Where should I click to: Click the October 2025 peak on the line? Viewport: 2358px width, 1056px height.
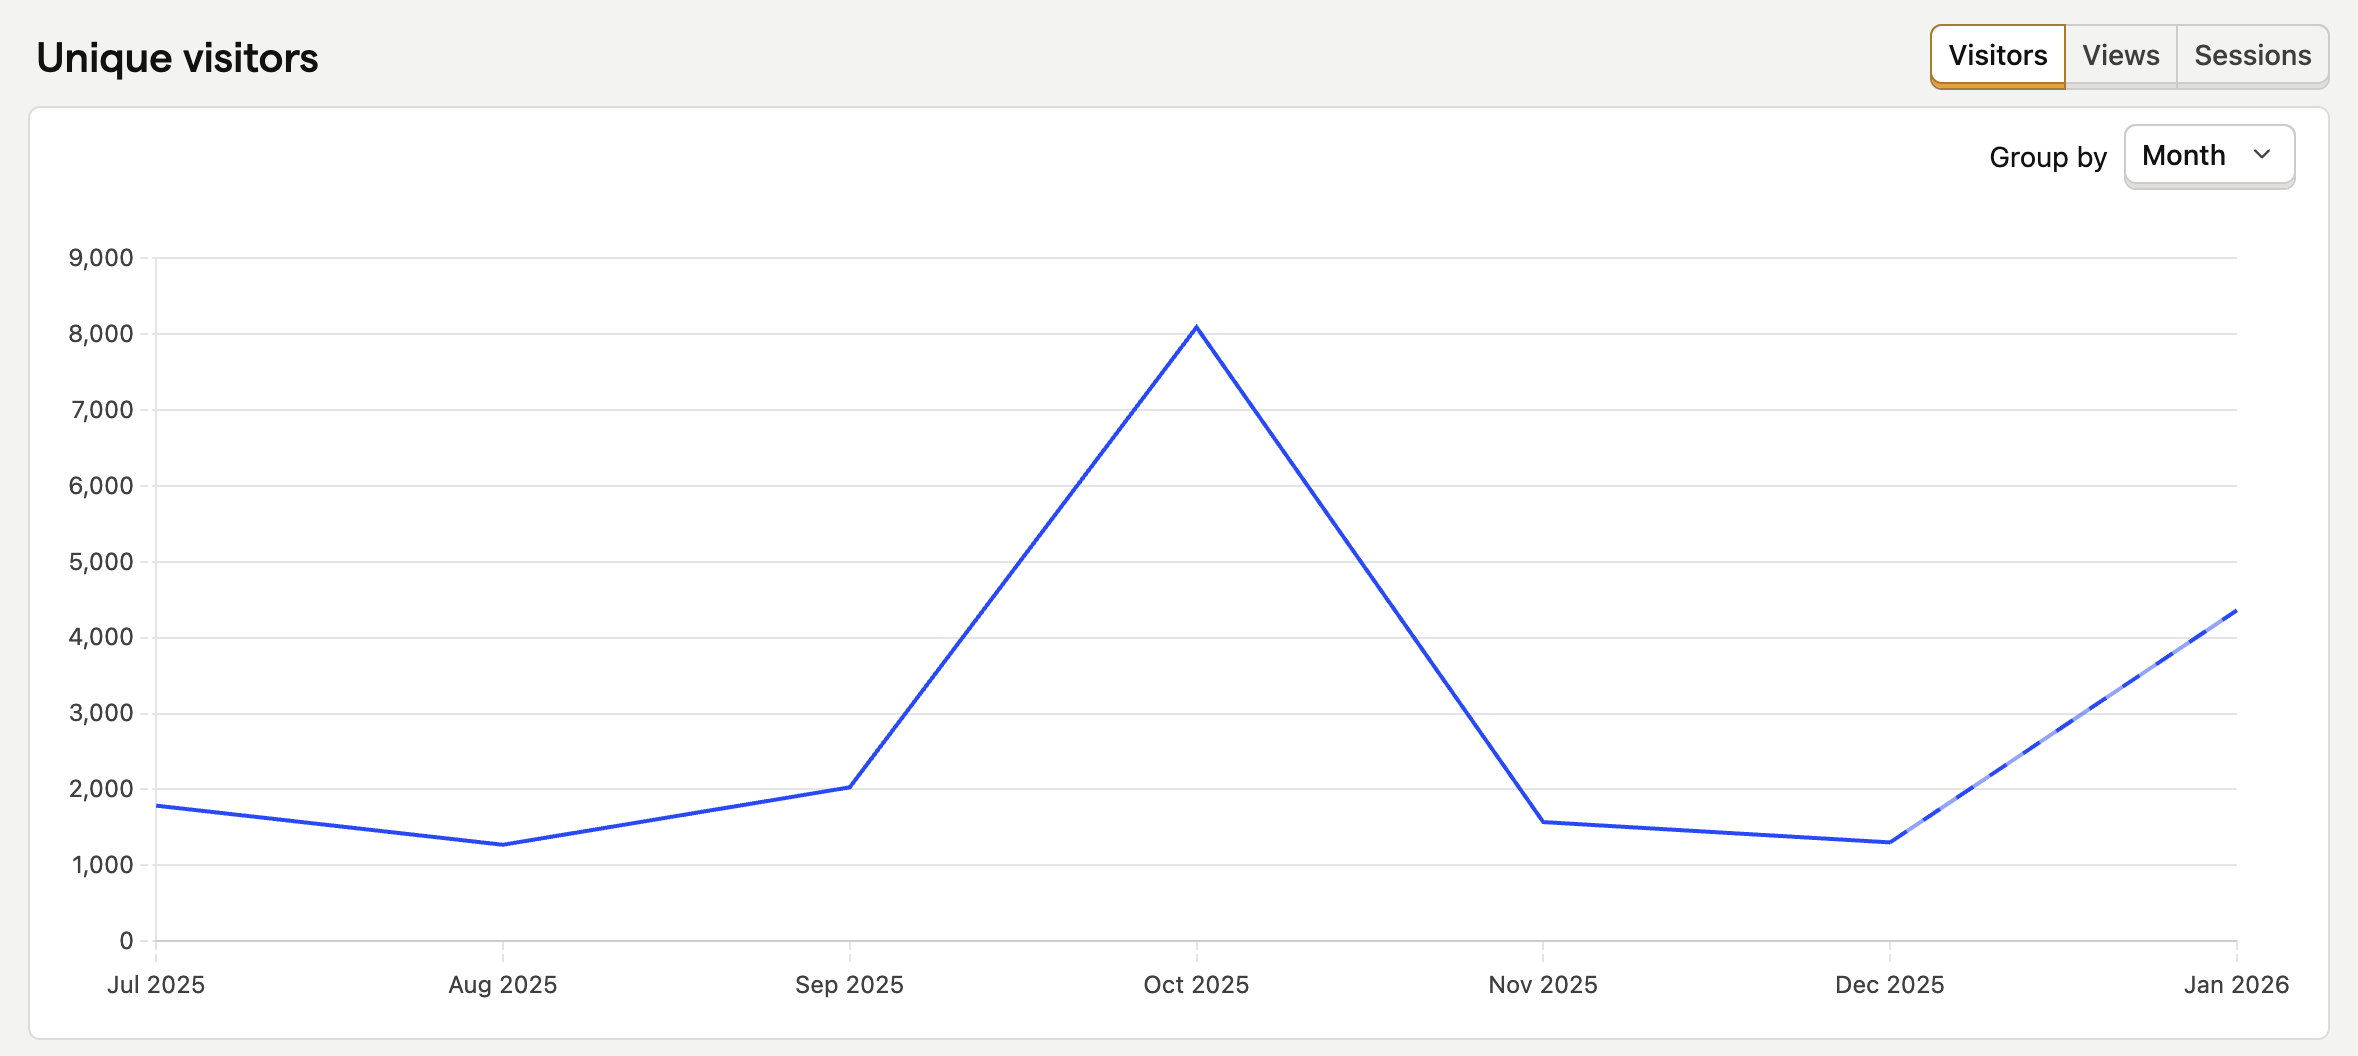tap(1196, 327)
